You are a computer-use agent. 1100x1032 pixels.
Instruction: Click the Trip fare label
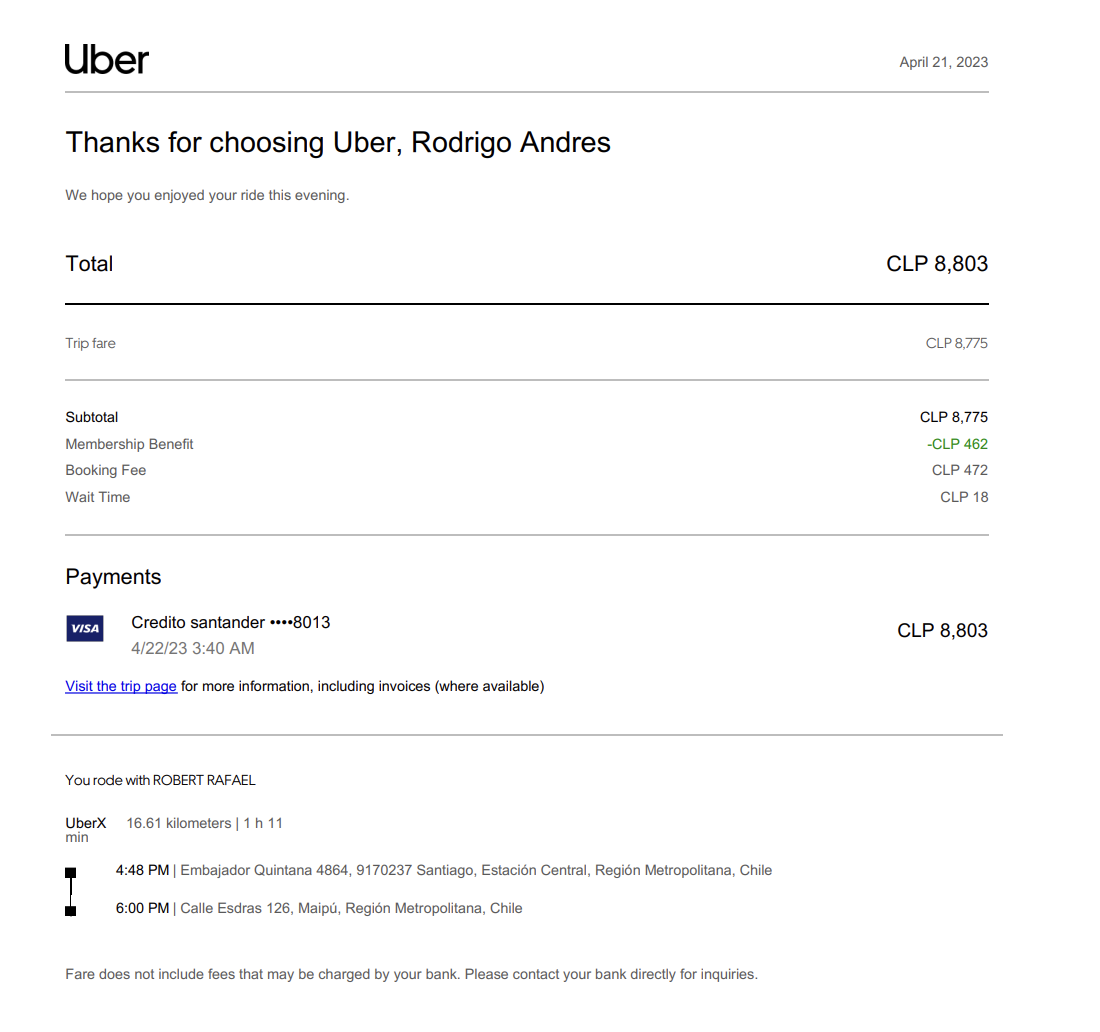tap(91, 343)
